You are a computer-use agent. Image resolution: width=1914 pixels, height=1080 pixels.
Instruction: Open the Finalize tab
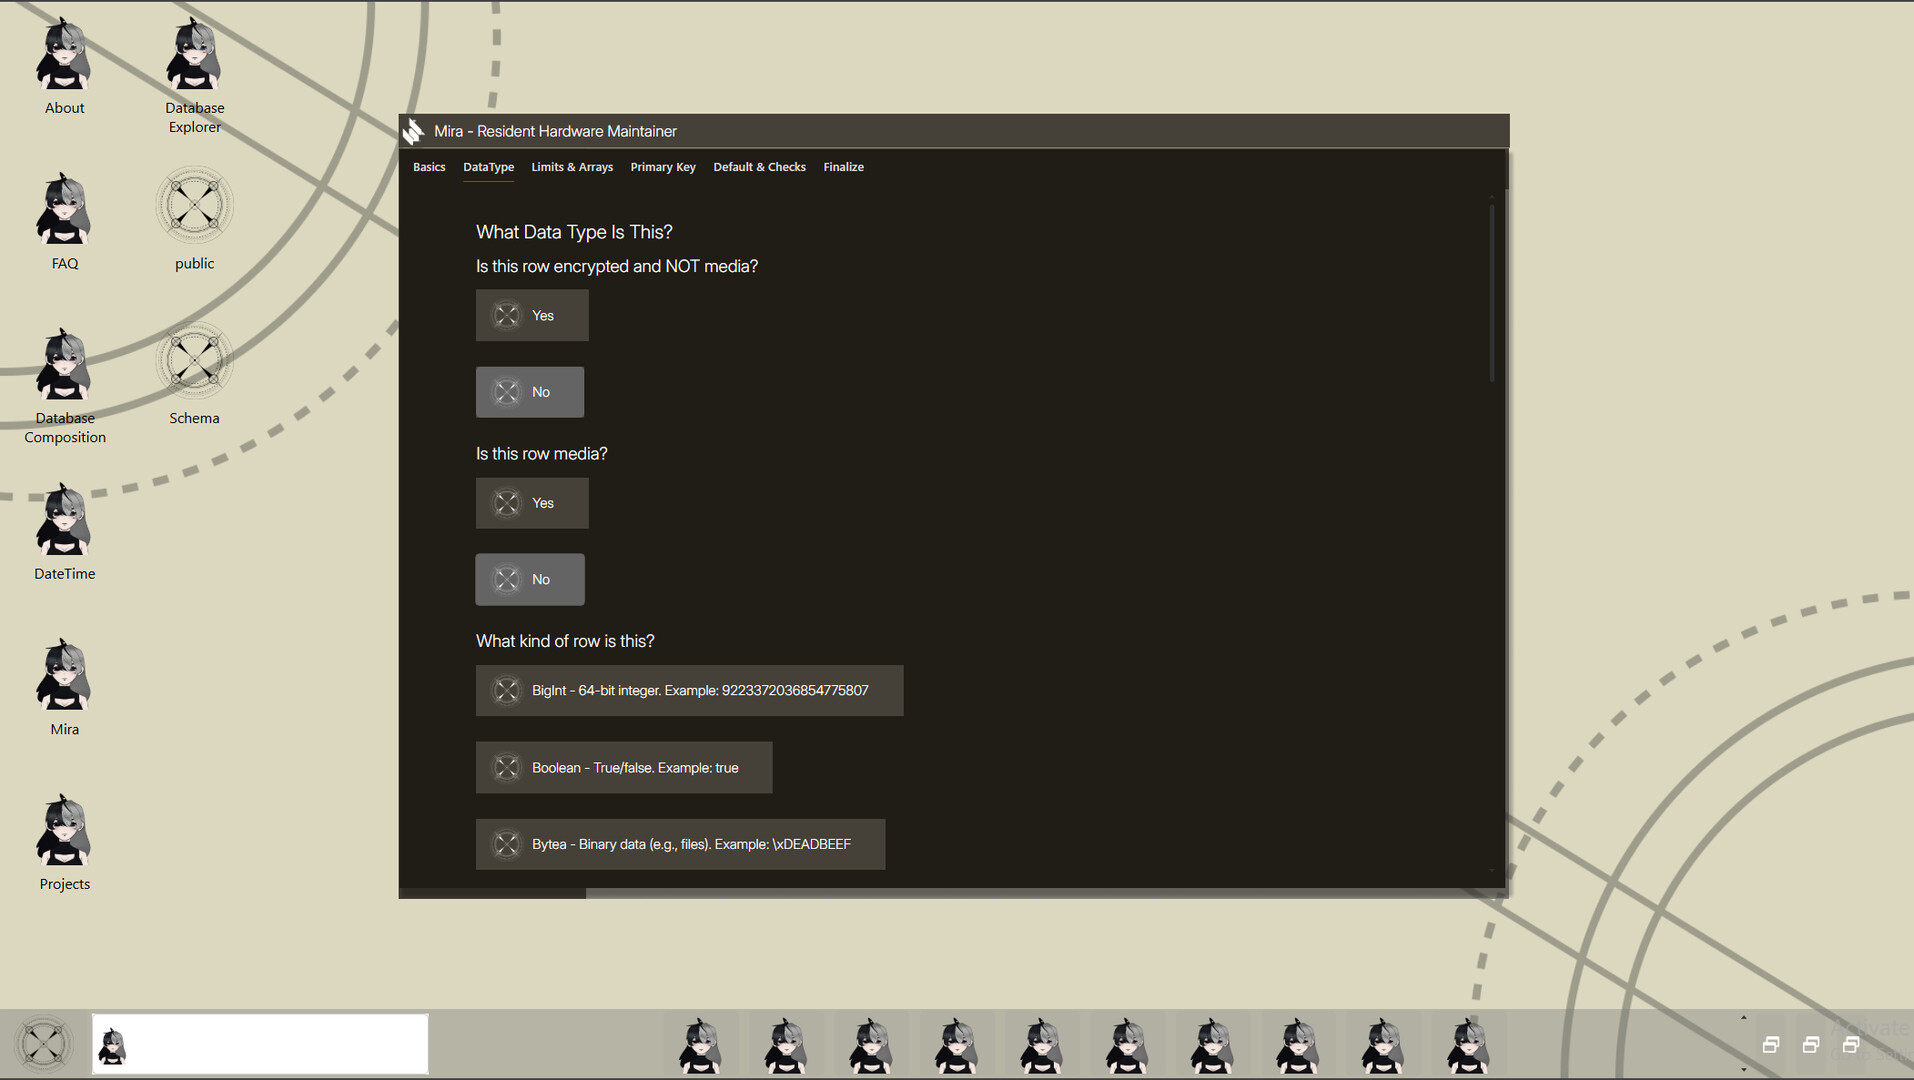(x=843, y=167)
